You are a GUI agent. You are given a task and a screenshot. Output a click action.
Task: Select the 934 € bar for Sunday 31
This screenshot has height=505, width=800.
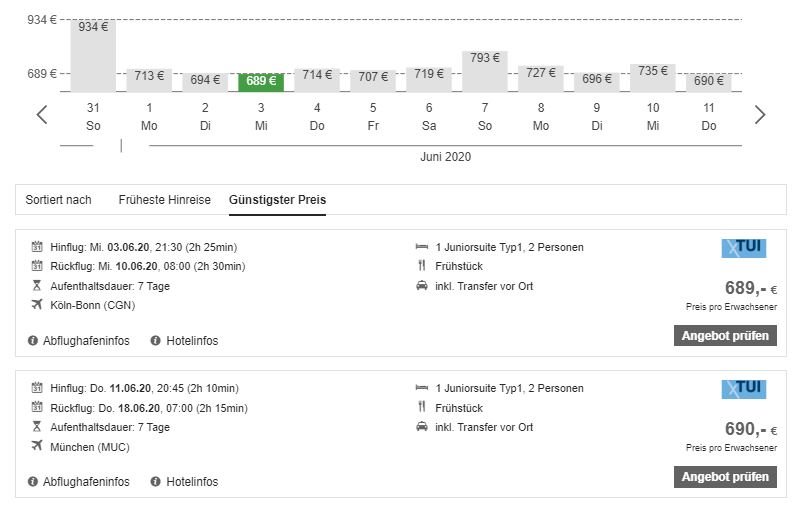pyautogui.click(x=93, y=55)
